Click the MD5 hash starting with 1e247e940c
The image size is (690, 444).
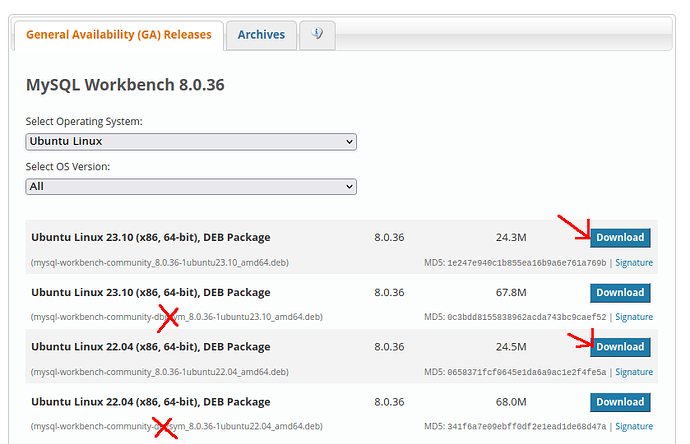527,263
